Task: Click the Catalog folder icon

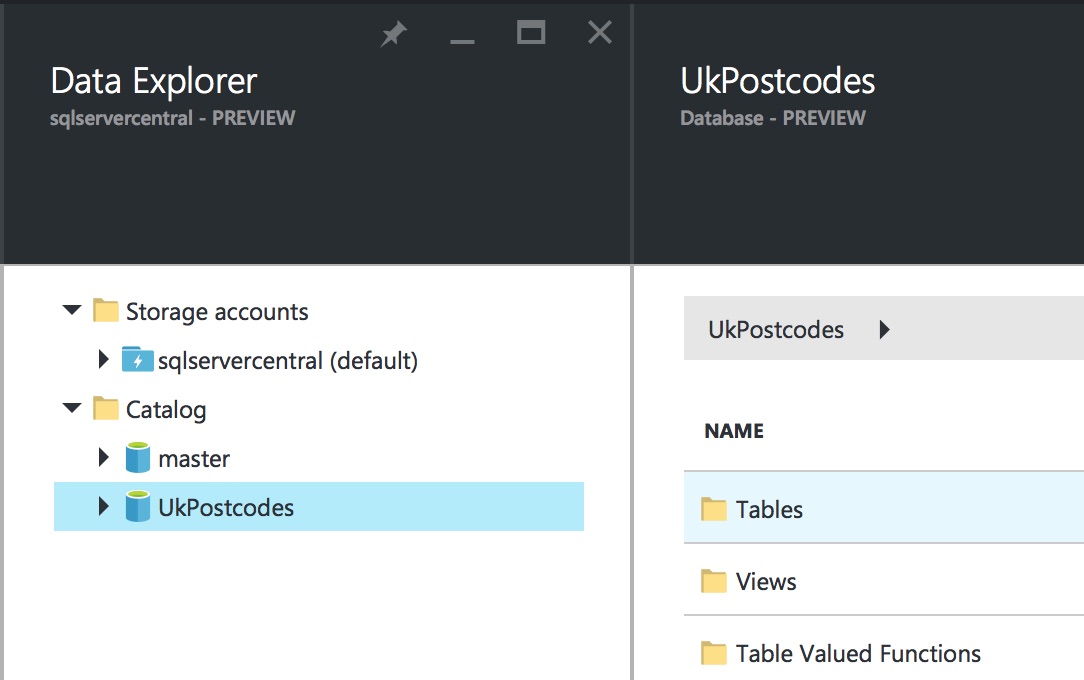Action: 106,409
